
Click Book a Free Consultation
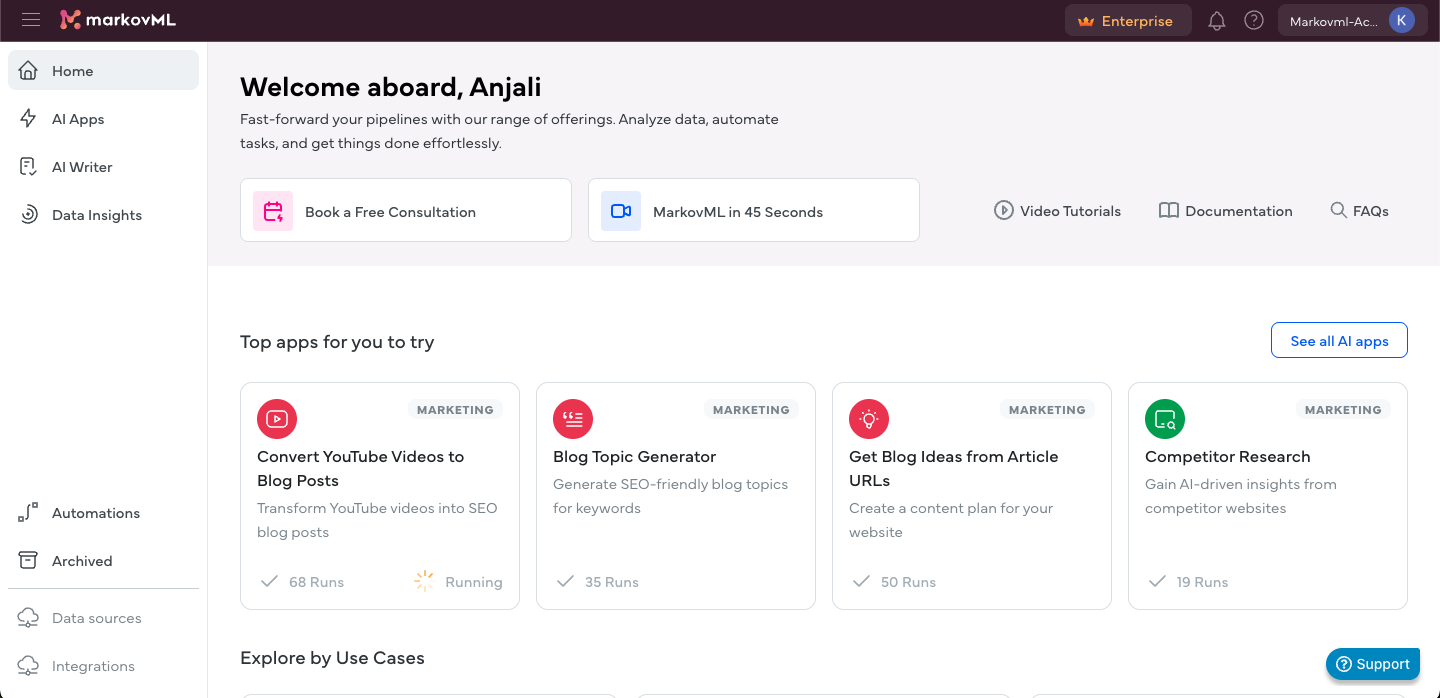pos(406,211)
